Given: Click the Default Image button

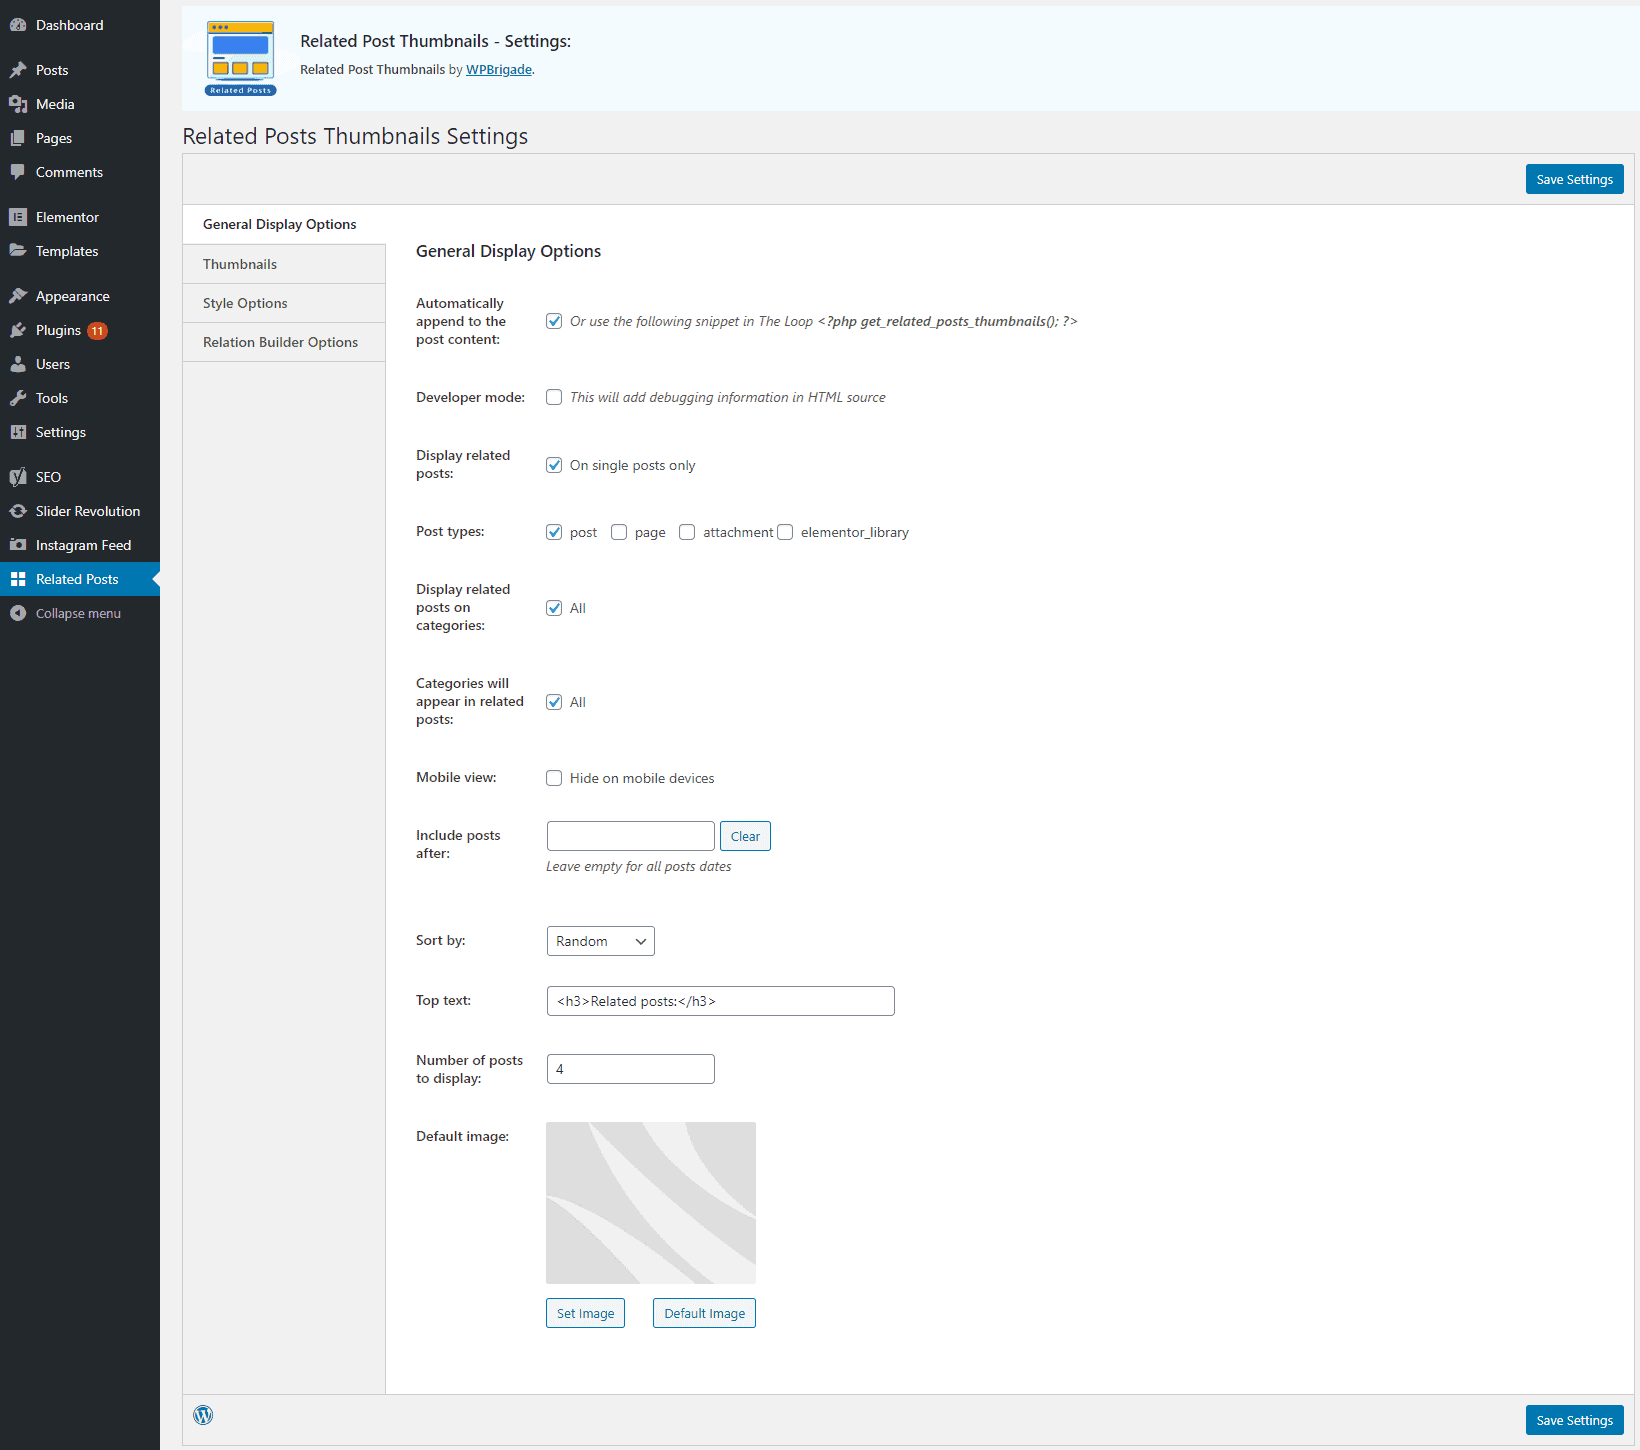Looking at the screenshot, I should [x=704, y=1313].
